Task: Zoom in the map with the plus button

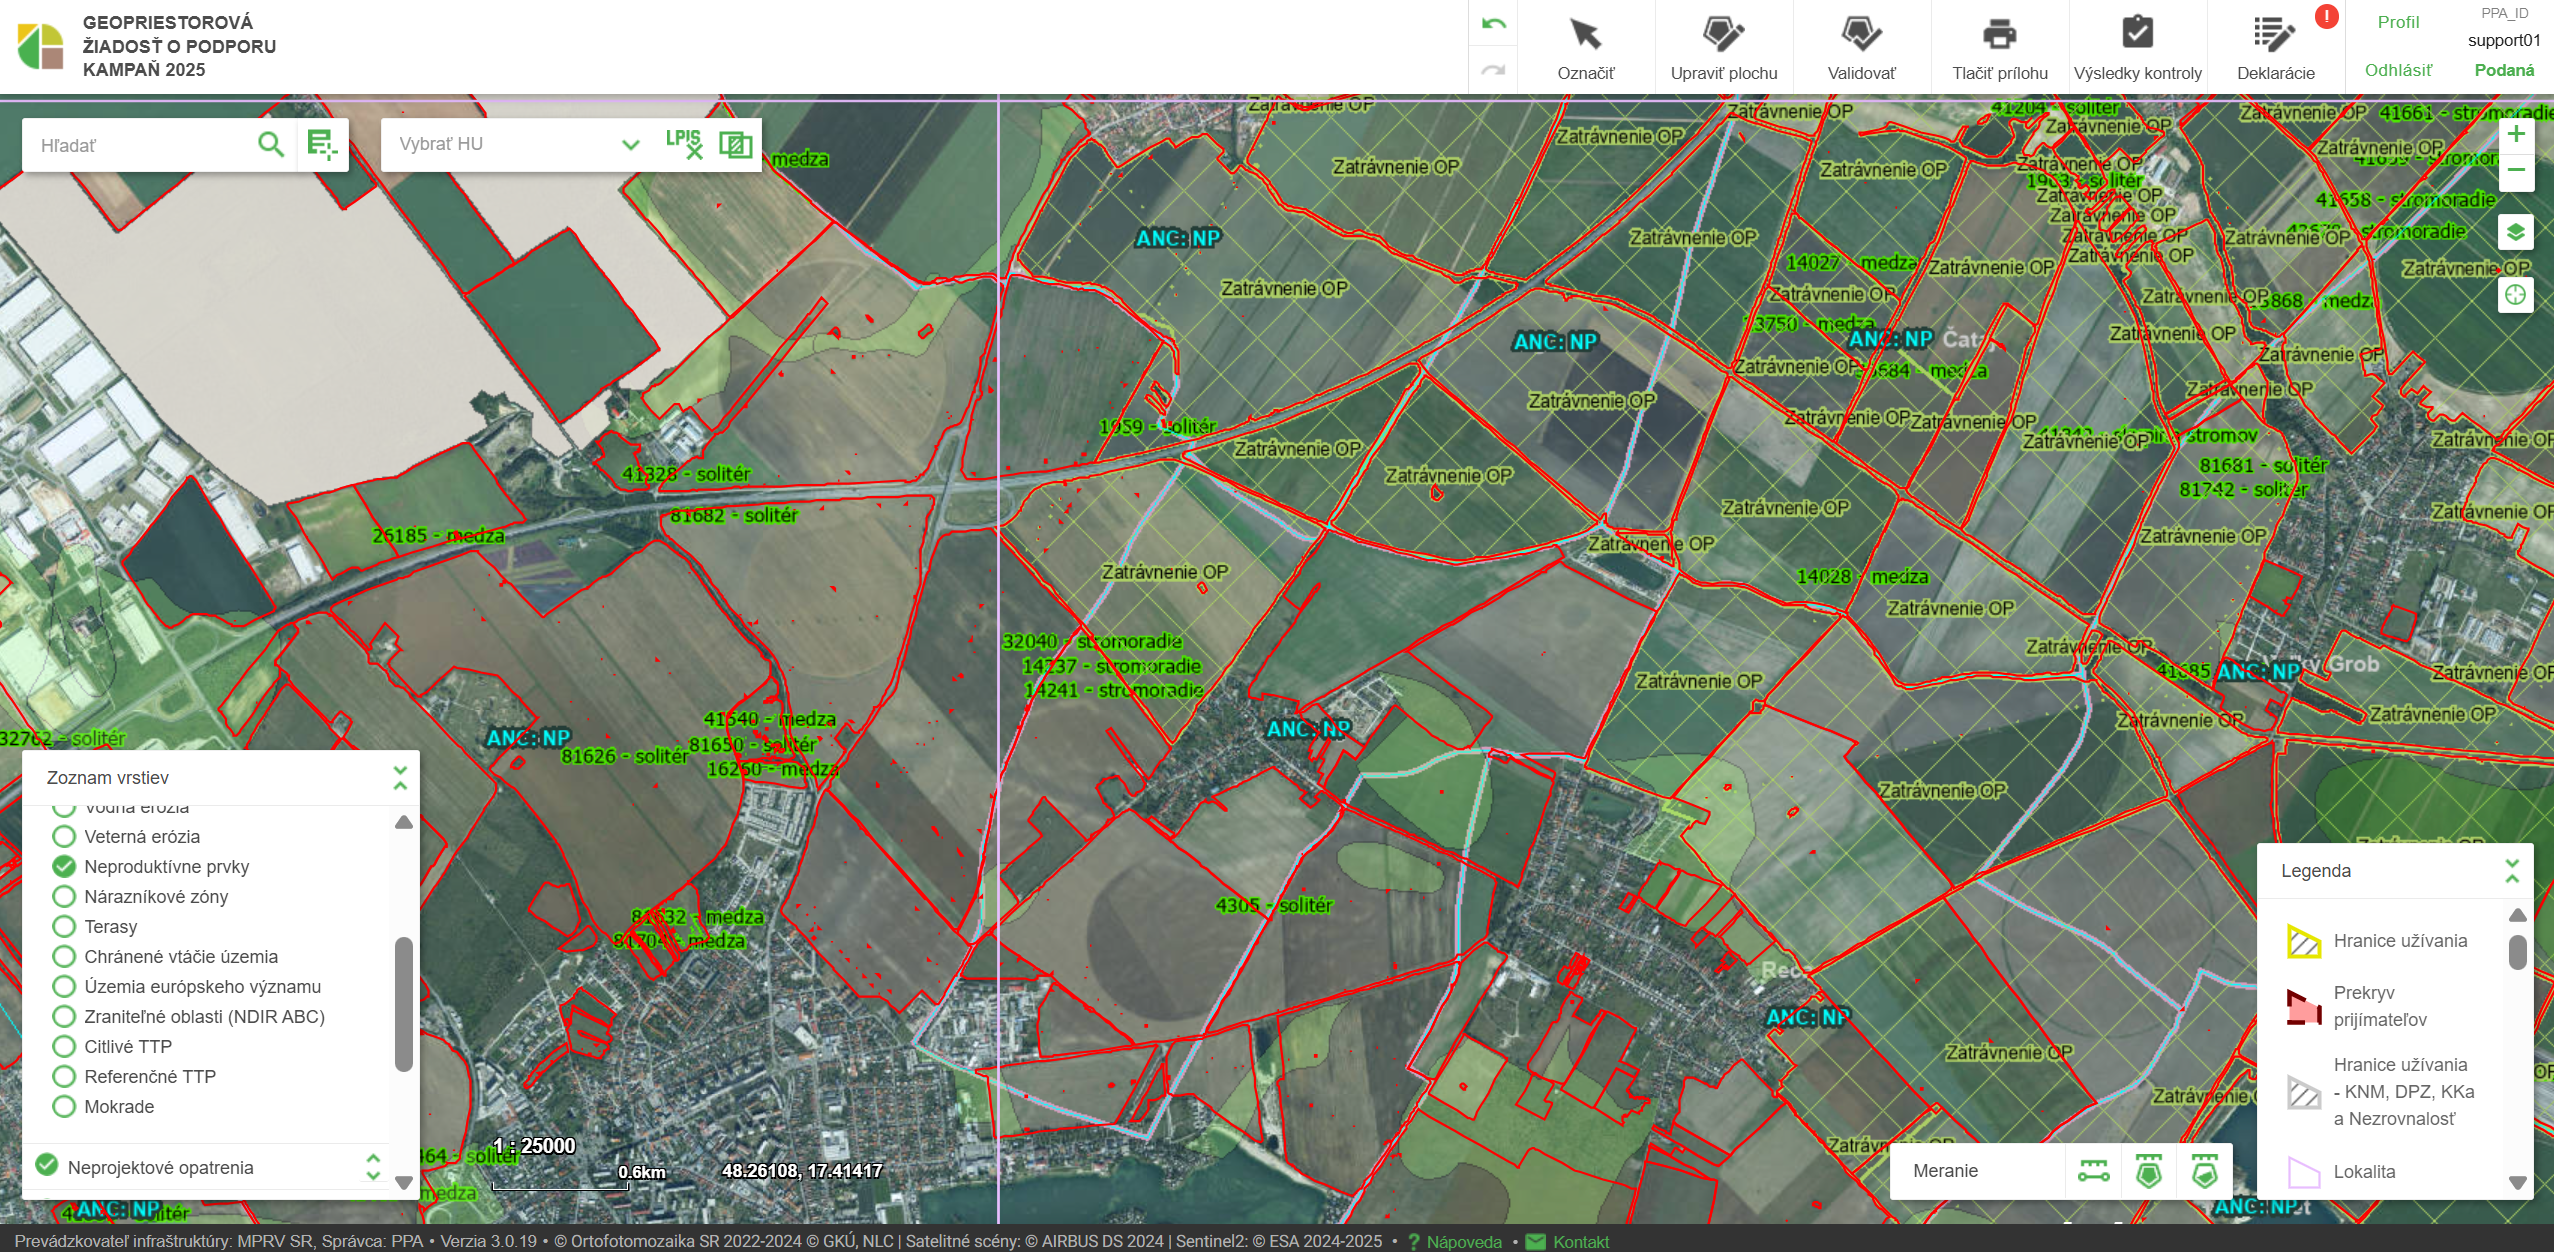Action: 2516,135
